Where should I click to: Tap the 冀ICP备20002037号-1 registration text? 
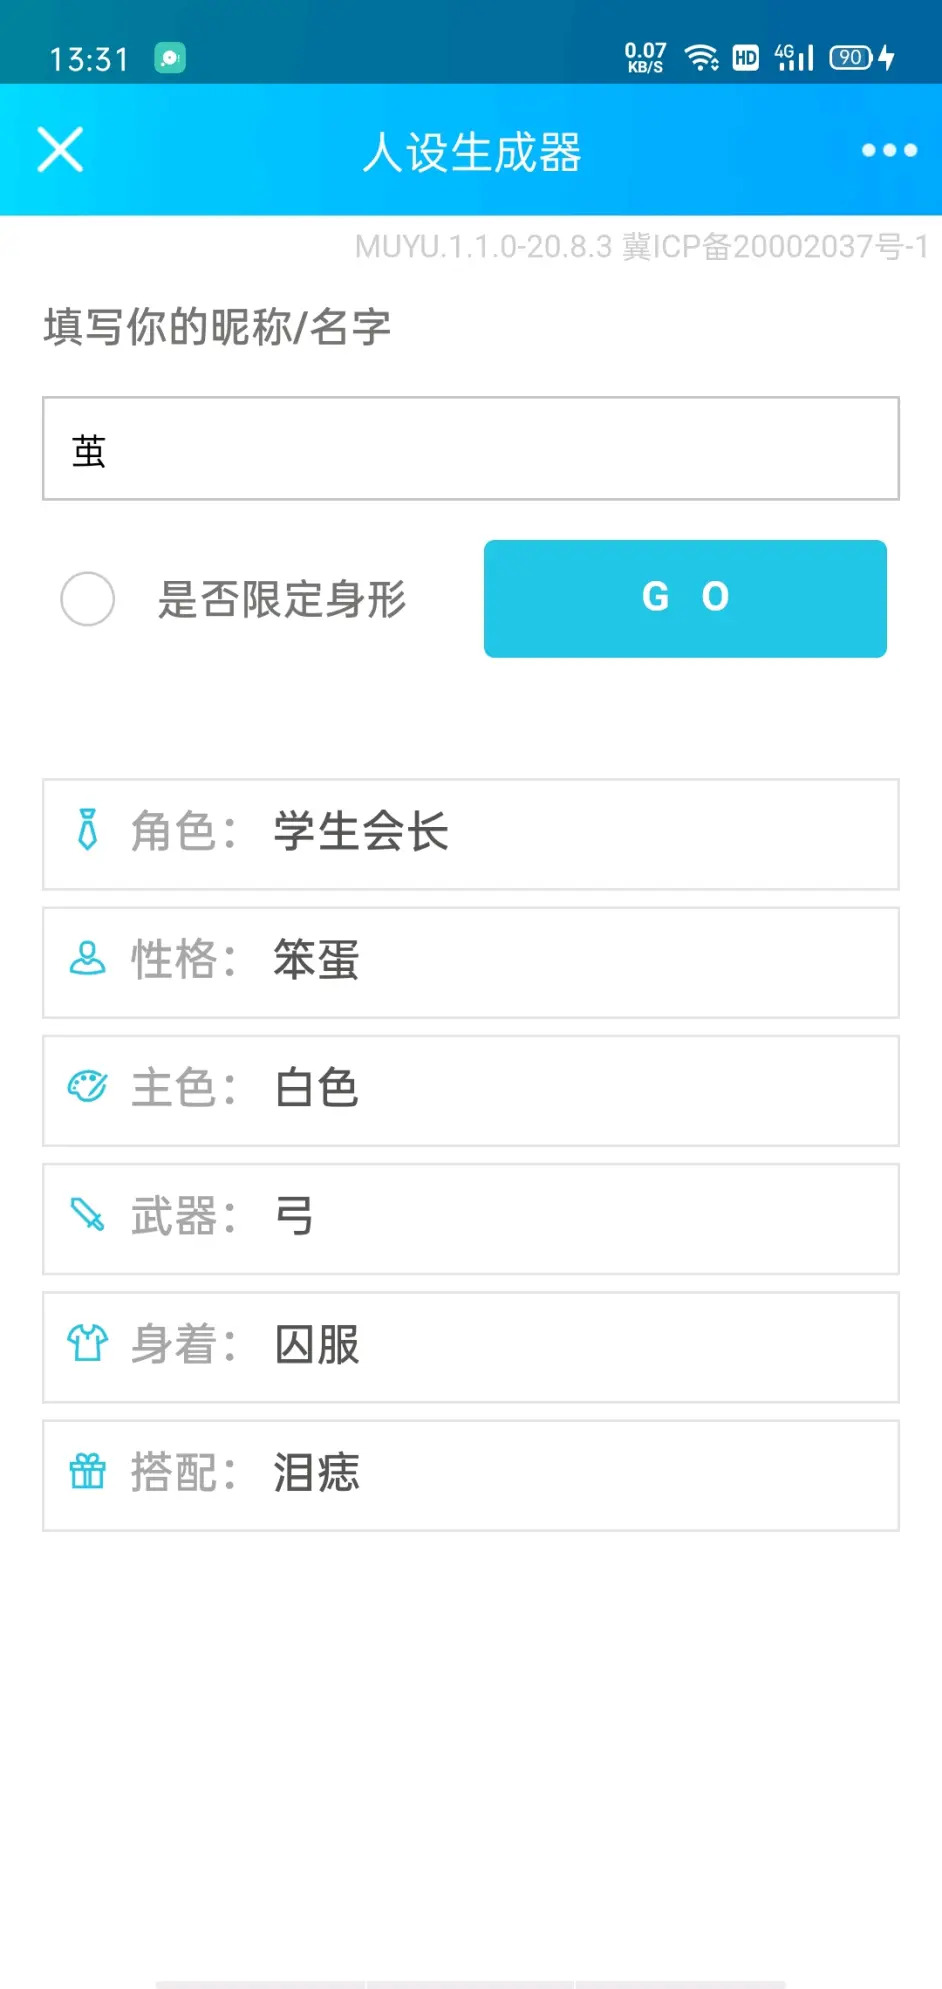775,246
